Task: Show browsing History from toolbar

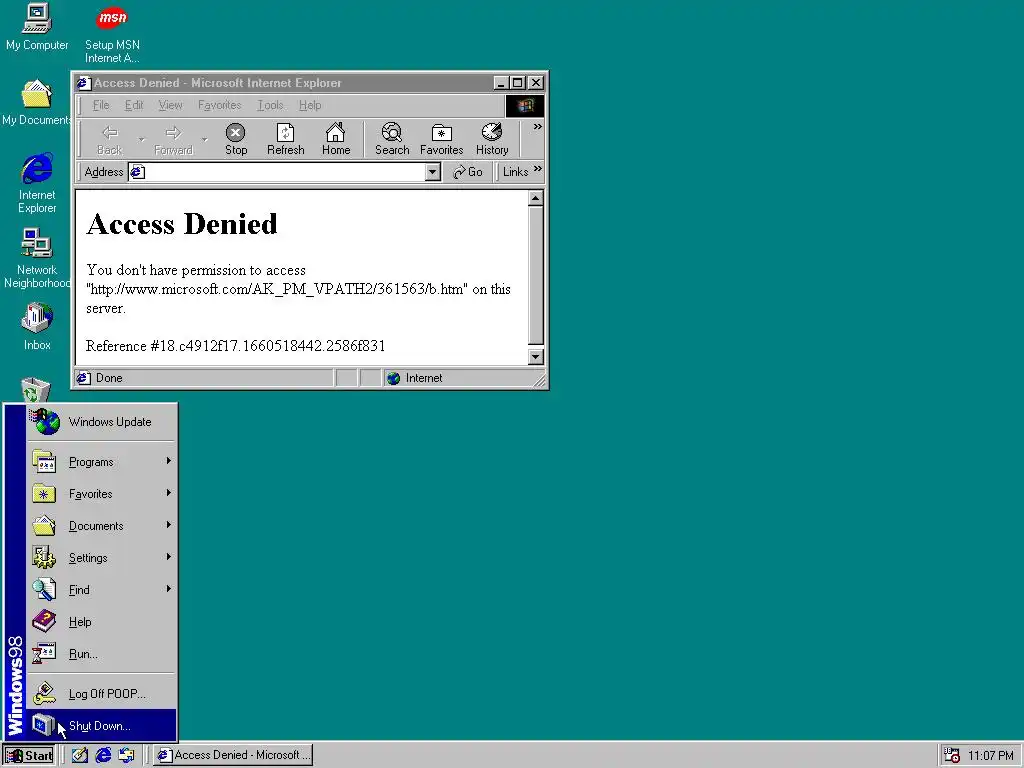Action: (x=492, y=140)
